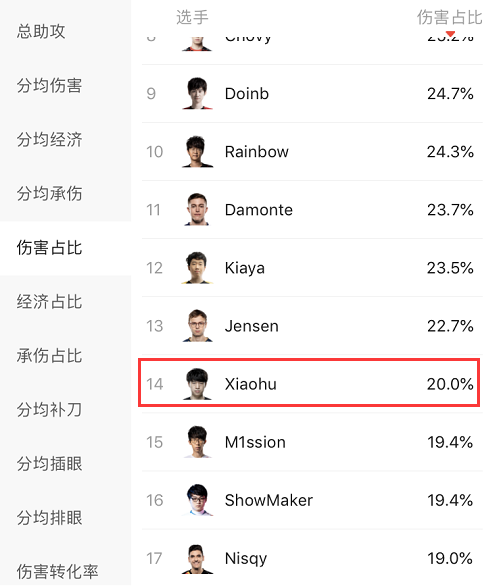Open M1ssion's player name link
Image resolution: width=485 pixels, height=586 pixels.
click(x=255, y=442)
